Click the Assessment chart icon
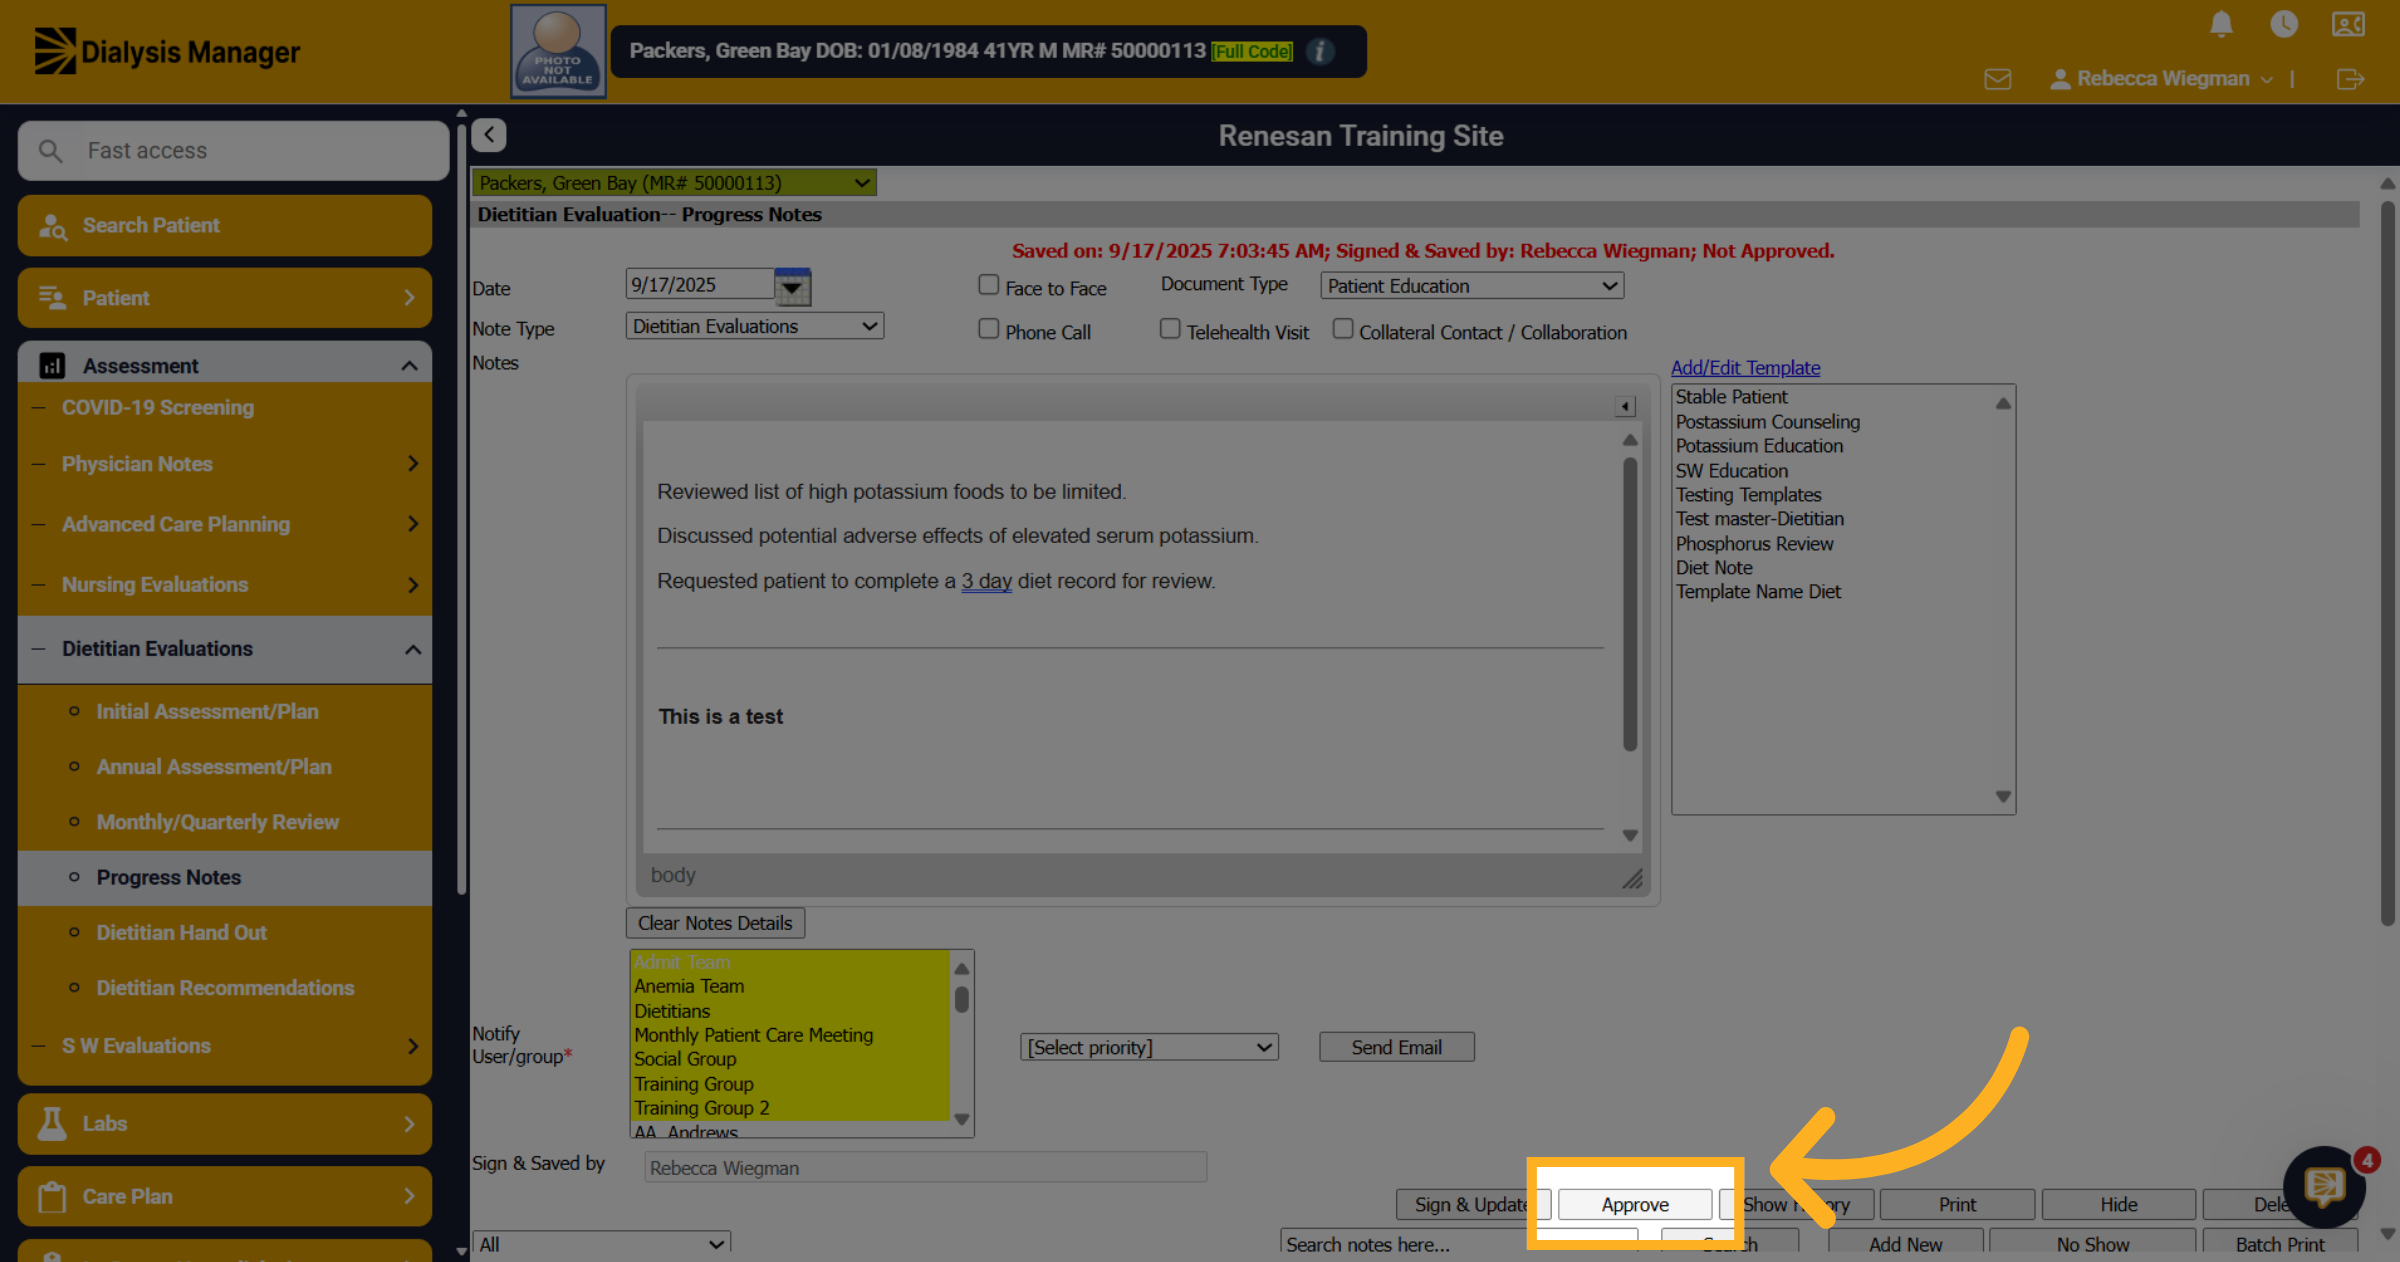This screenshot has height=1262, width=2400. click(x=52, y=366)
